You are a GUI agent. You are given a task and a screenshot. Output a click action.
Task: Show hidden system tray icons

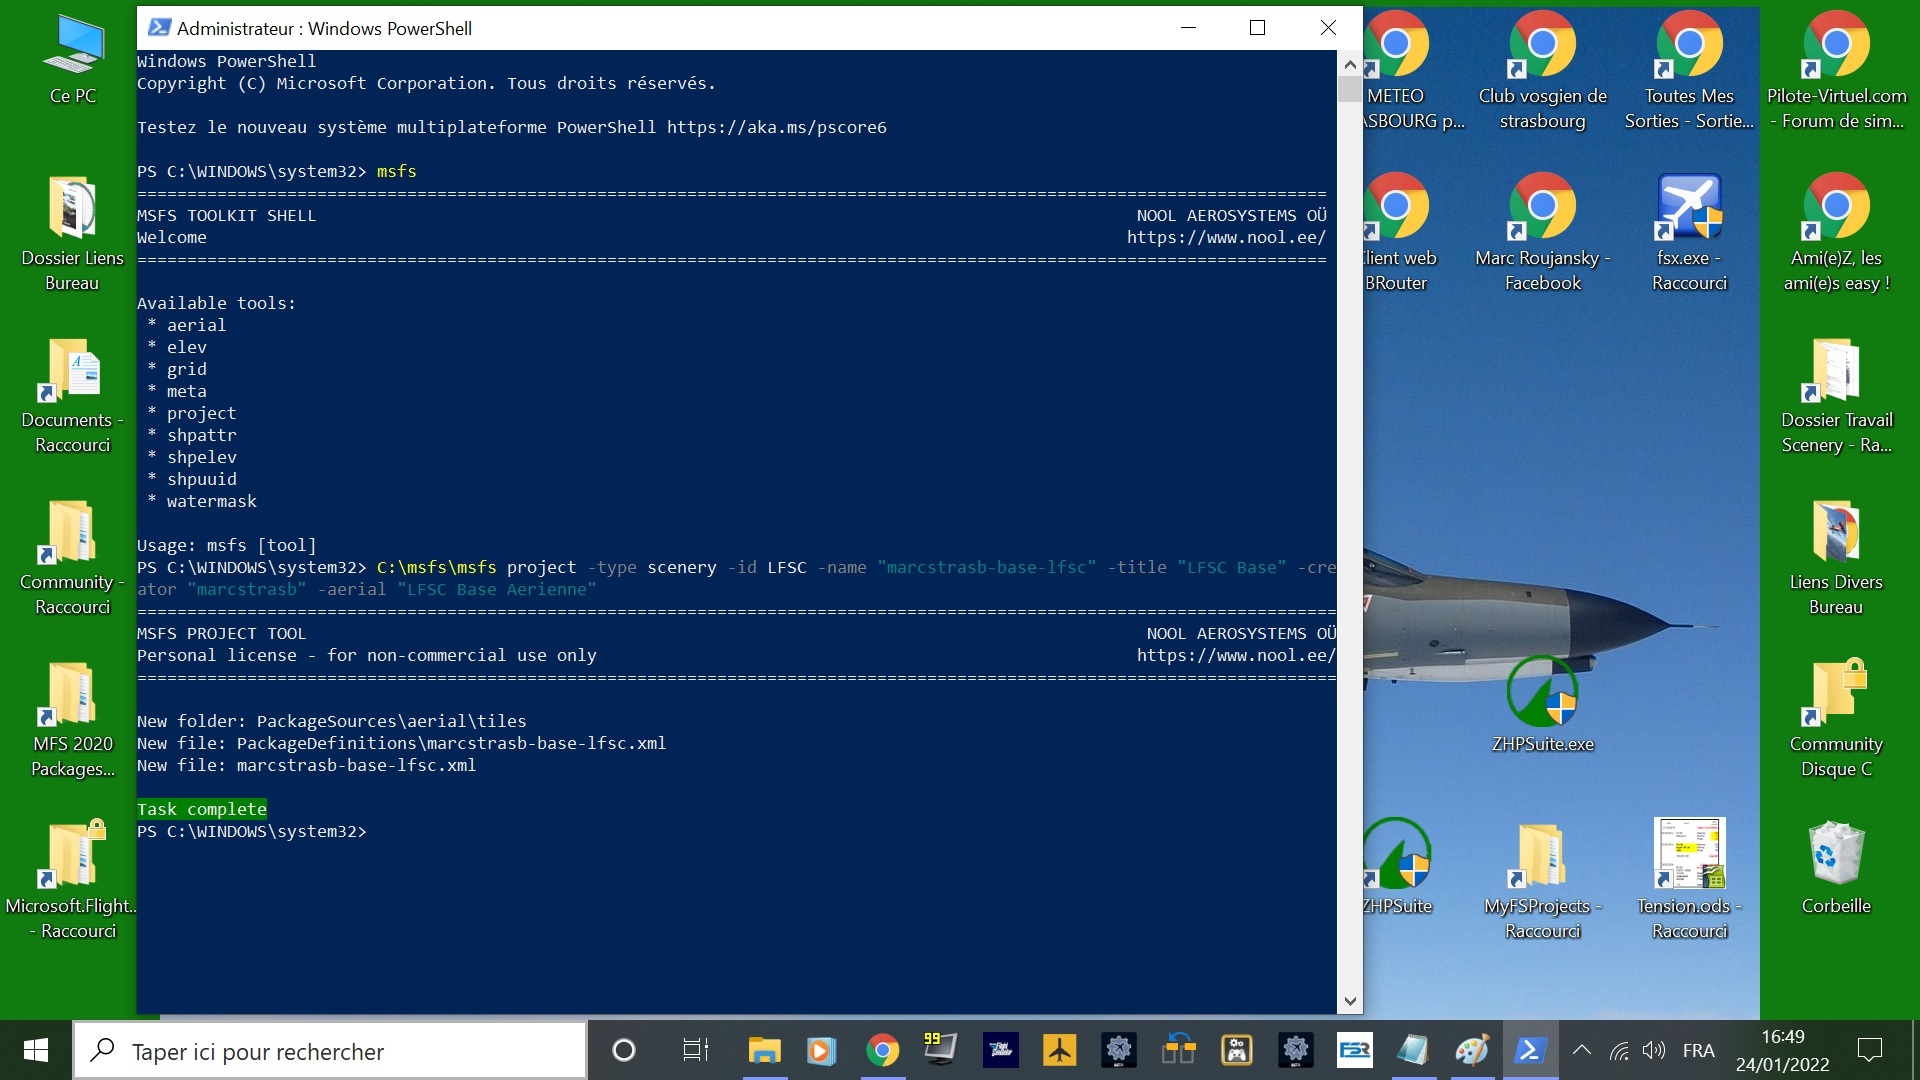point(1582,1050)
